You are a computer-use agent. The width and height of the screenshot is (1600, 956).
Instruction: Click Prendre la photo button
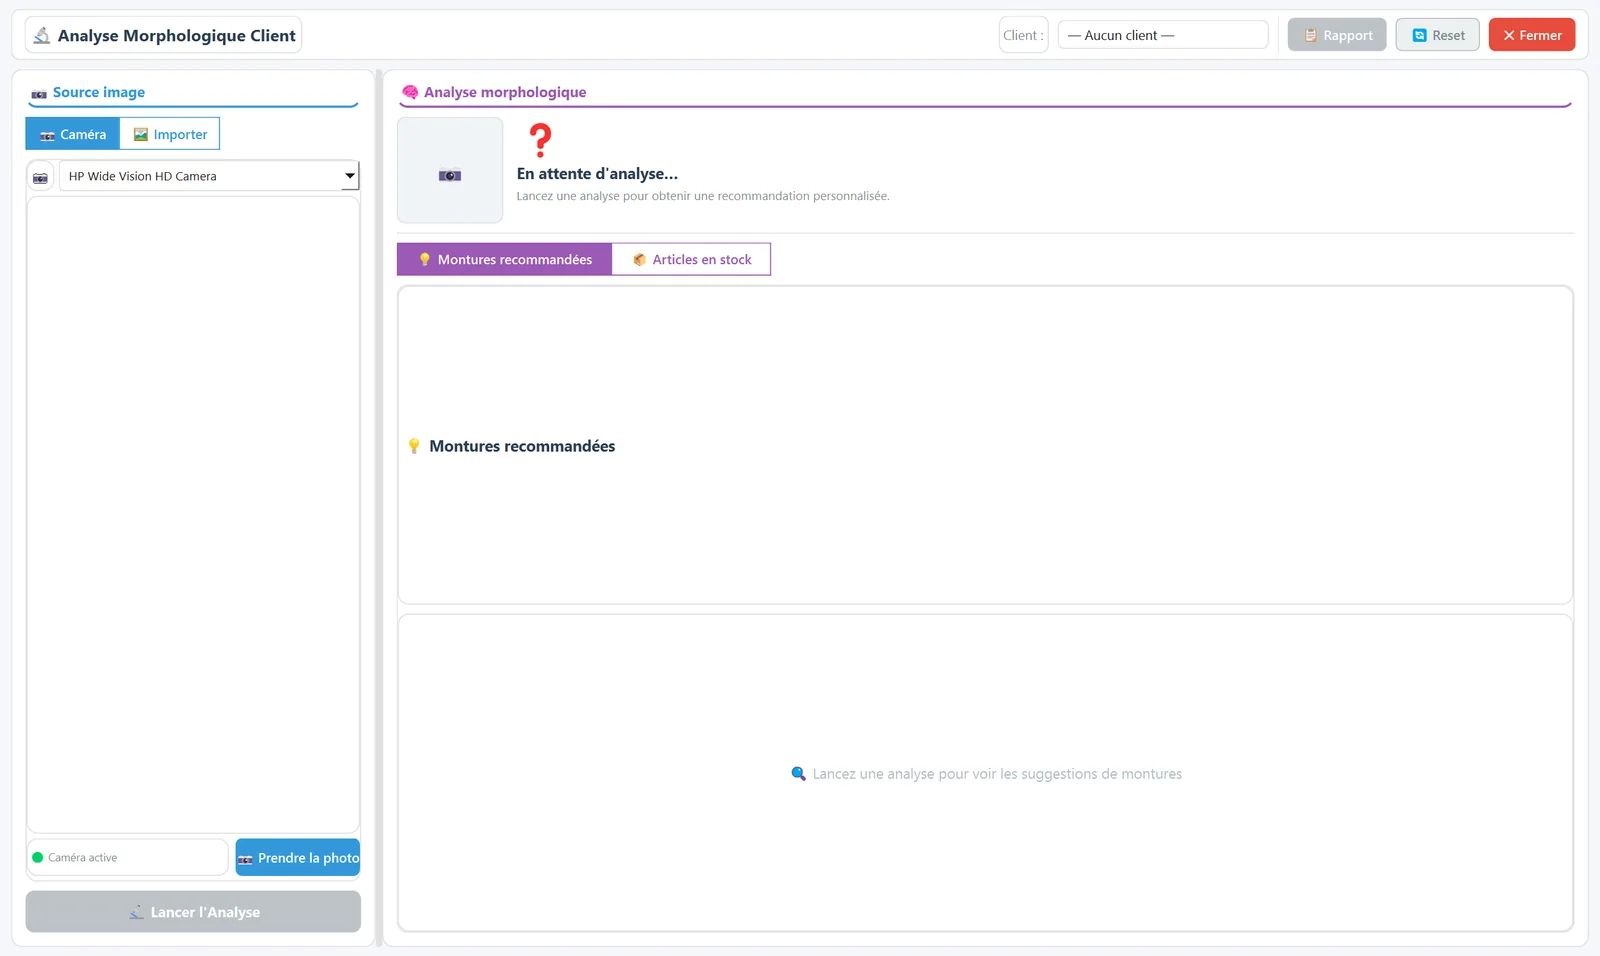point(298,858)
